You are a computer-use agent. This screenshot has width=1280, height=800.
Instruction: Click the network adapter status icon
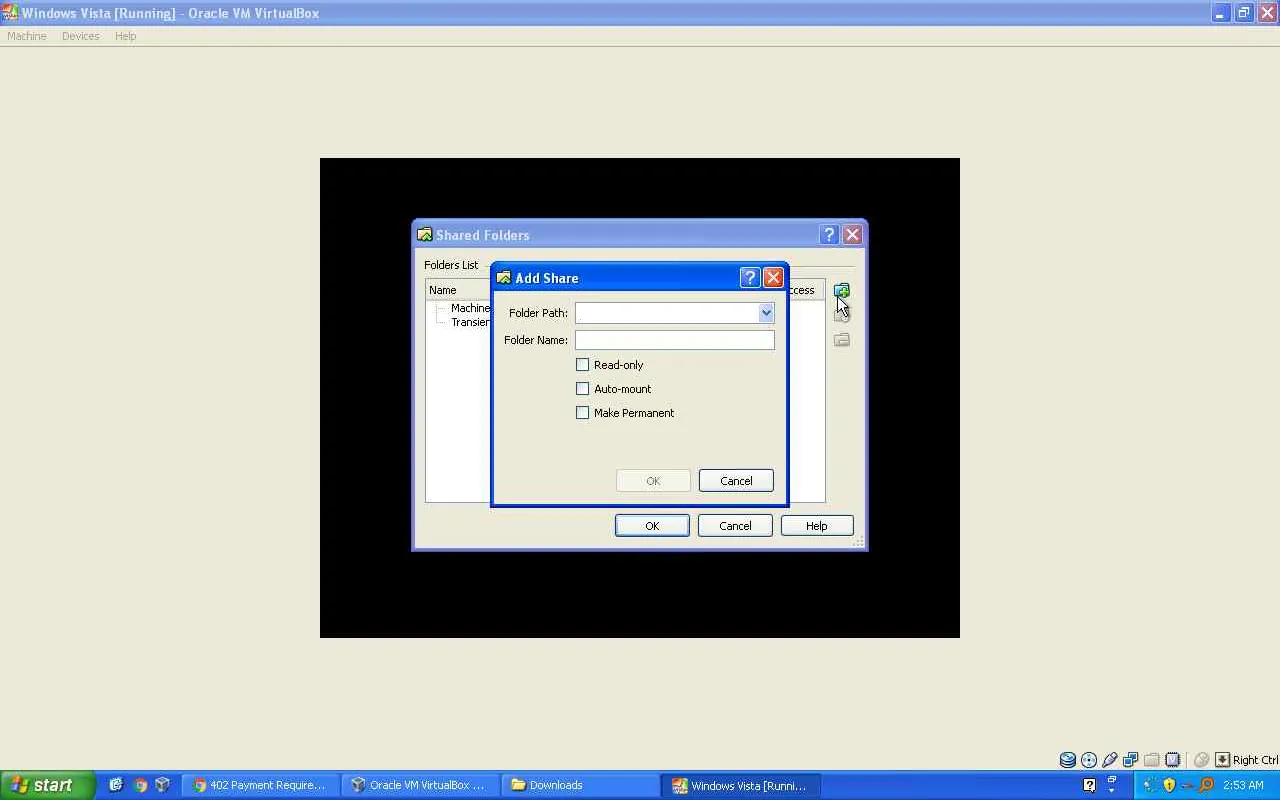pyautogui.click(x=1131, y=760)
